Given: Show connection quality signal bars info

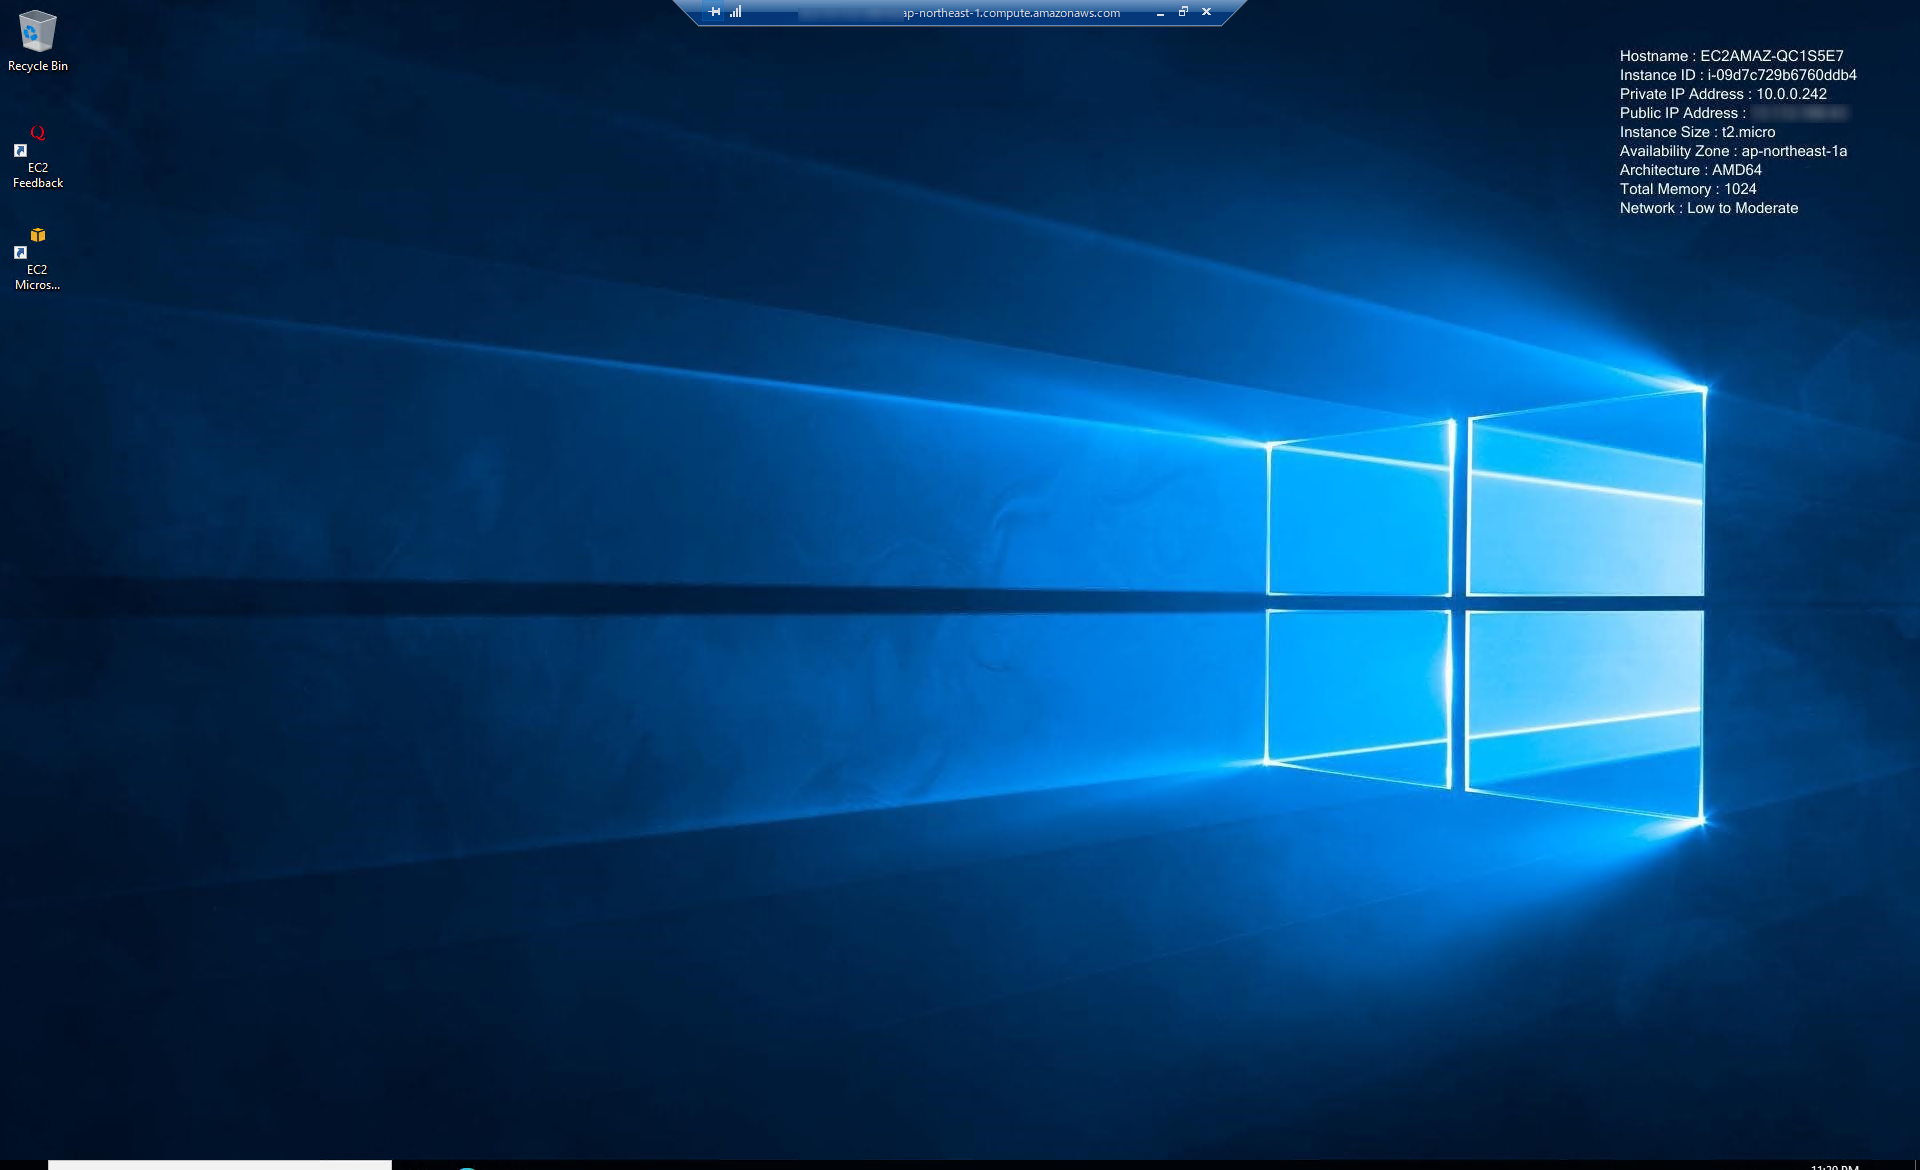Looking at the screenshot, I should point(736,12).
